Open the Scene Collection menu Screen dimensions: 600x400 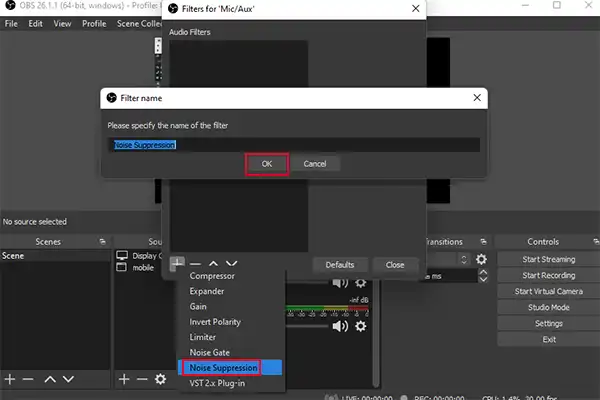[x=139, y=24]
